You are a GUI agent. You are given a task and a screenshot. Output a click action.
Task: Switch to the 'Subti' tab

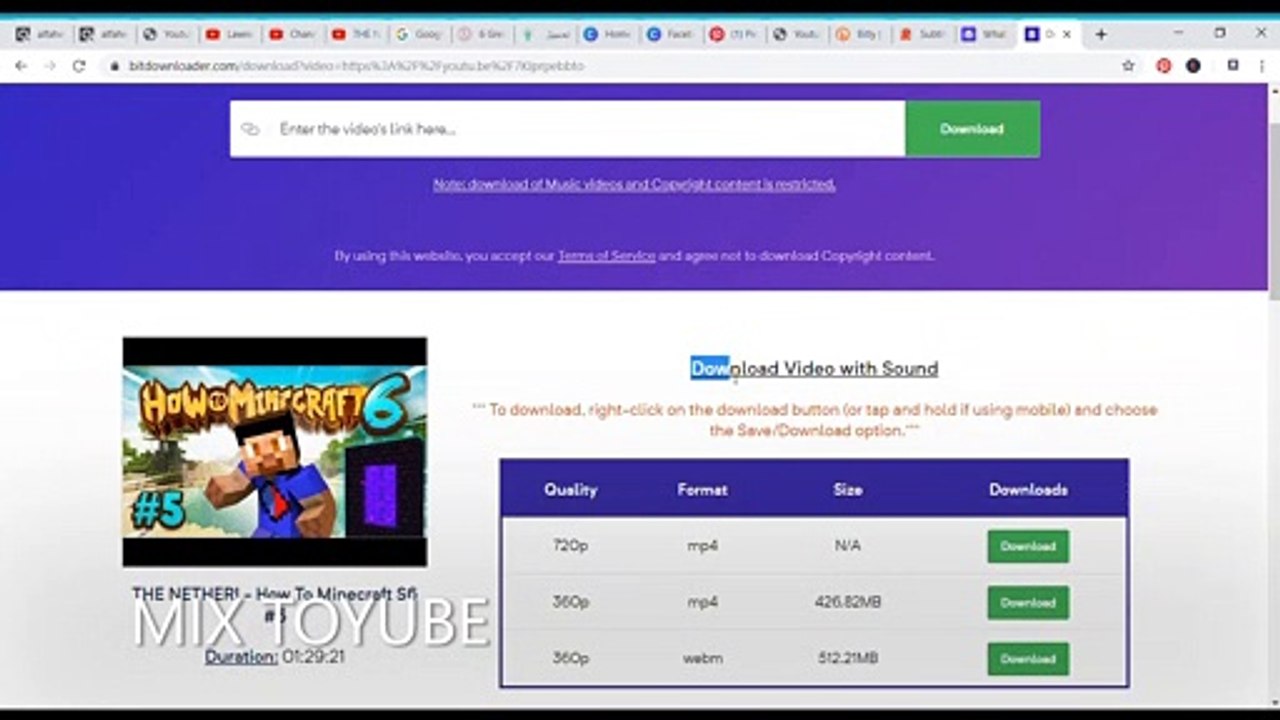point(923,34)
